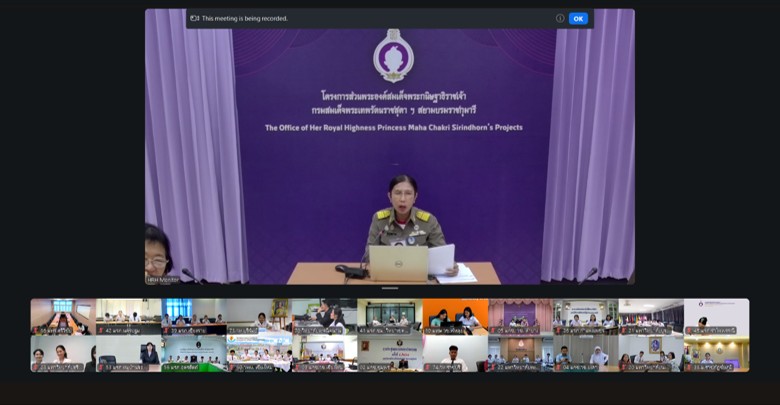Click the HRH Monitor name label
This screenshot has height=405, width=780.
tap(163, 280)
